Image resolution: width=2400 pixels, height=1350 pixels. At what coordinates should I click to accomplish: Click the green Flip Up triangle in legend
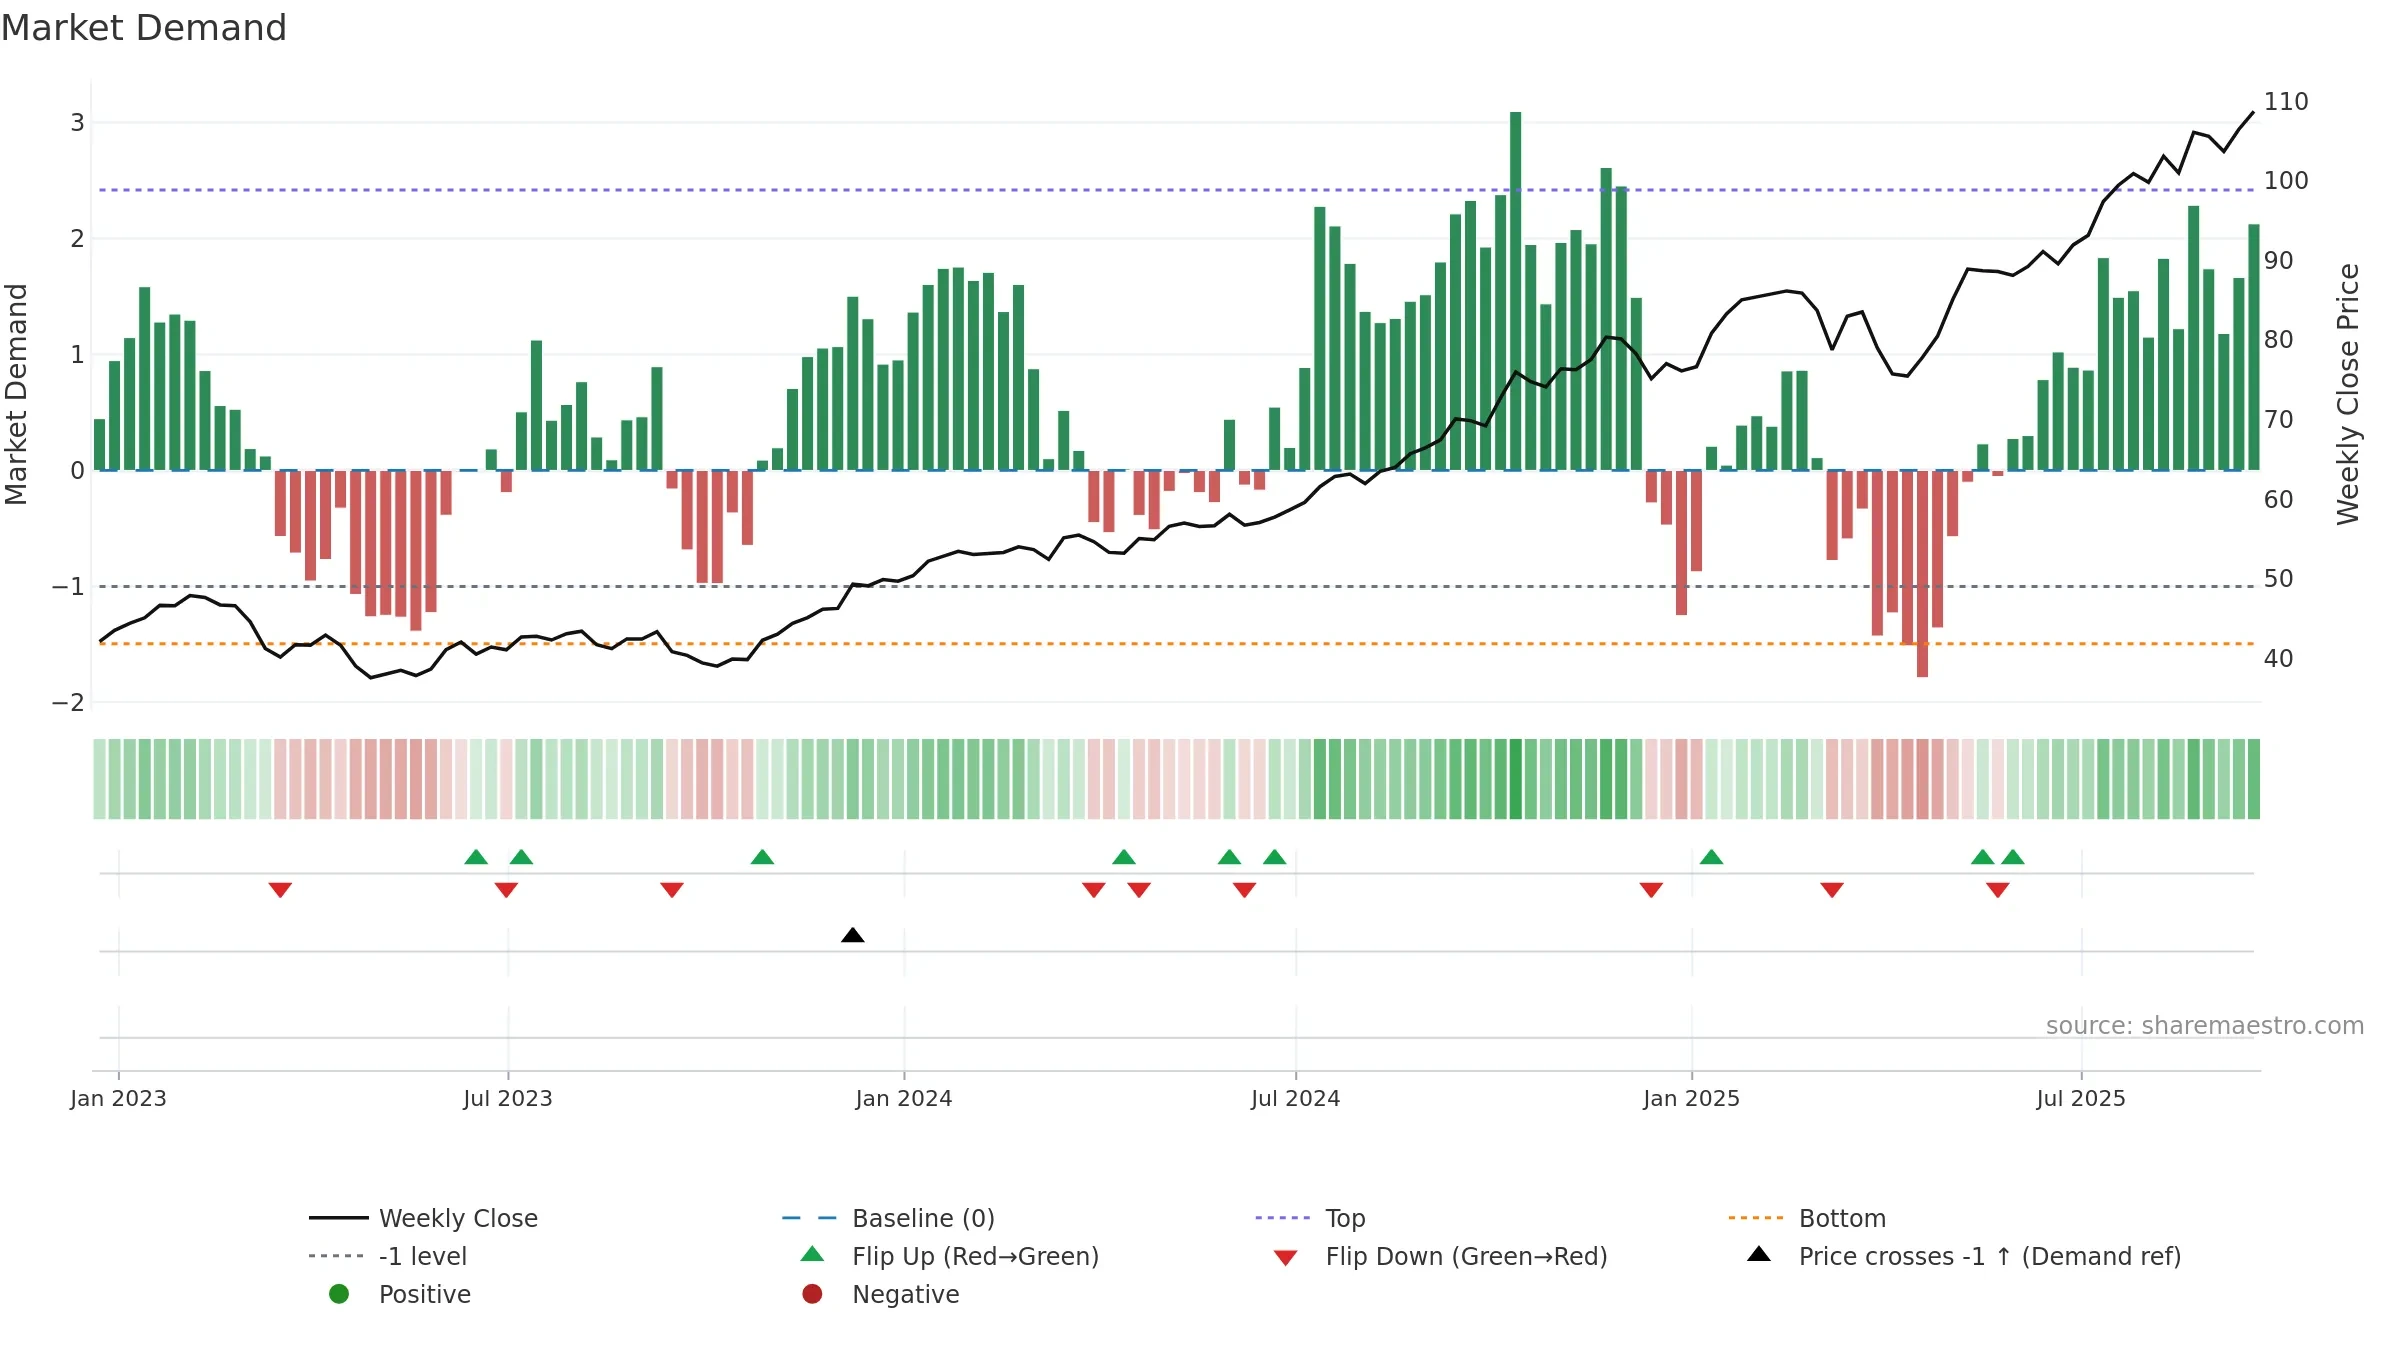click(813, 1254)
